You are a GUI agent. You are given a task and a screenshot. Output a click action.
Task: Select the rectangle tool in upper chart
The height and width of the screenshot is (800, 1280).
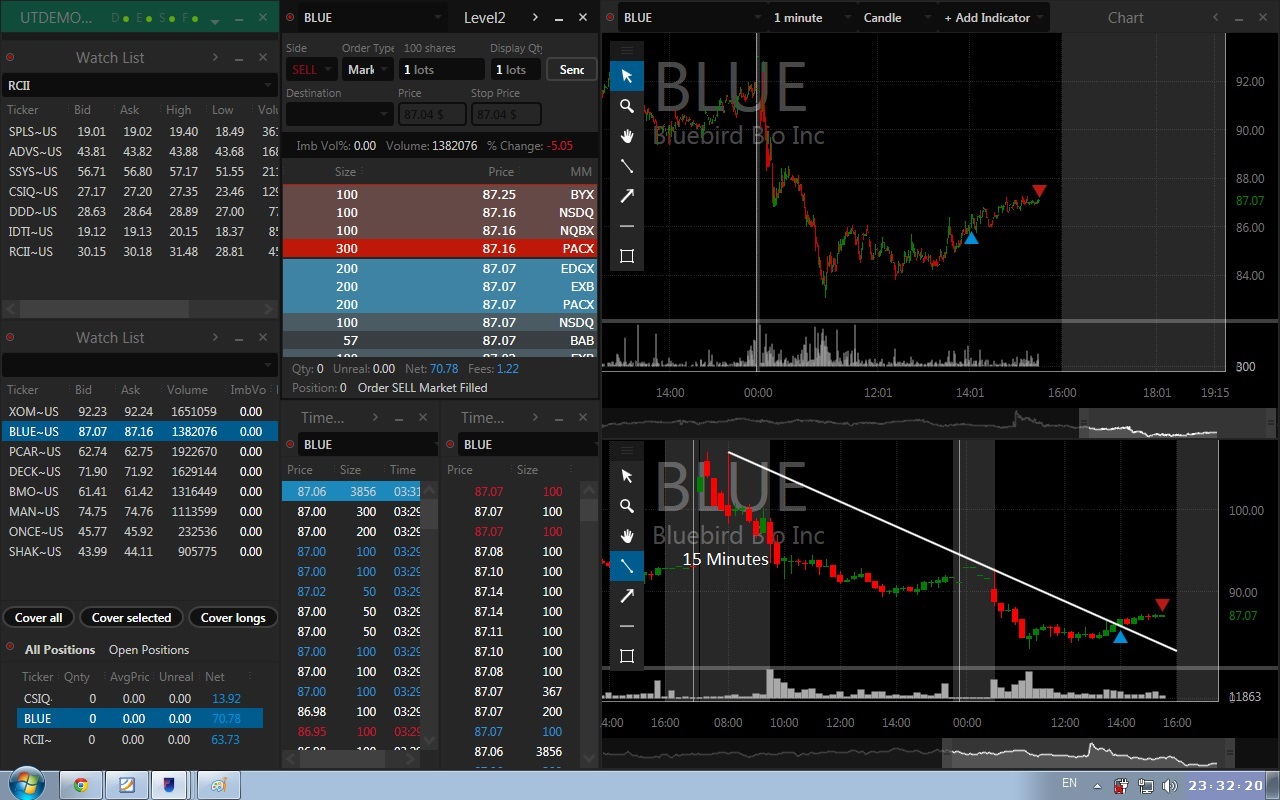click(627, 256)
